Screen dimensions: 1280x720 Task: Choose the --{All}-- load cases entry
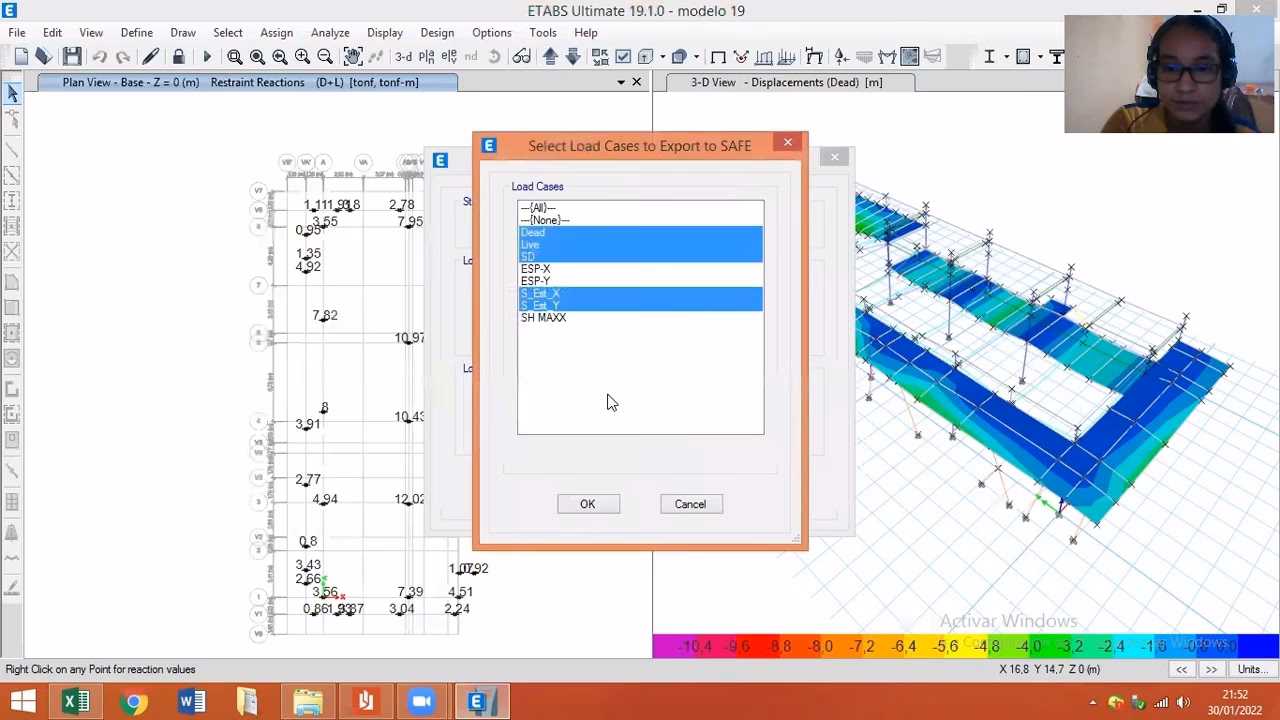(x=538, y=208)
